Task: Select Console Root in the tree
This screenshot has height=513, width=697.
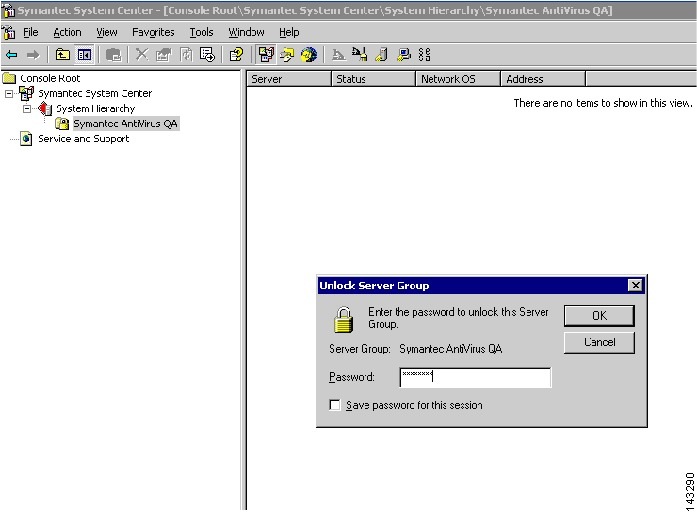Action: coord(50,79)
